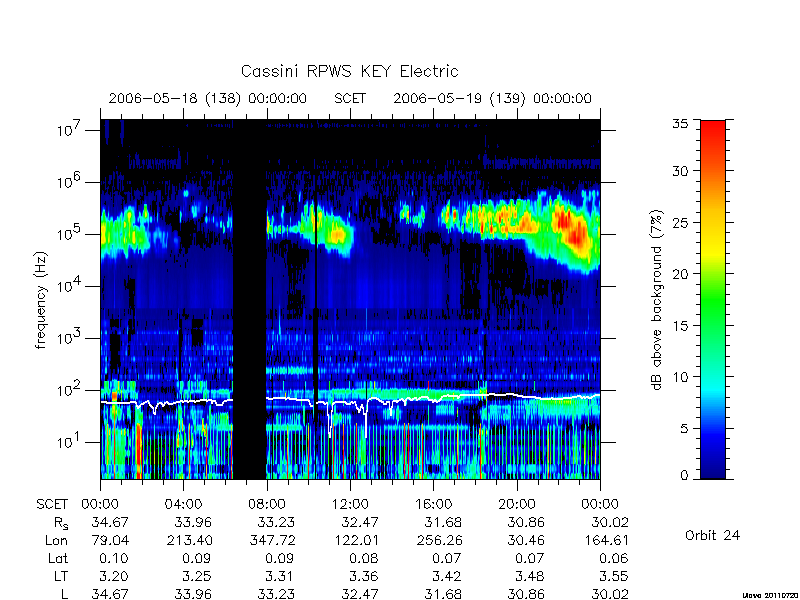Click the LT value "3.31"
Image resolution: width=800 pixels, height=600 pixels.
tap(281, 577)
